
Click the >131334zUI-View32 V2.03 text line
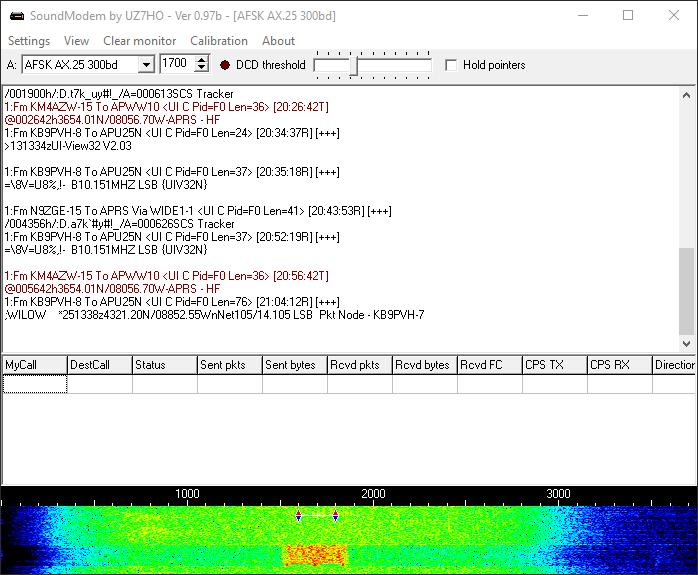pyautogui.click(x=68, y=146)
